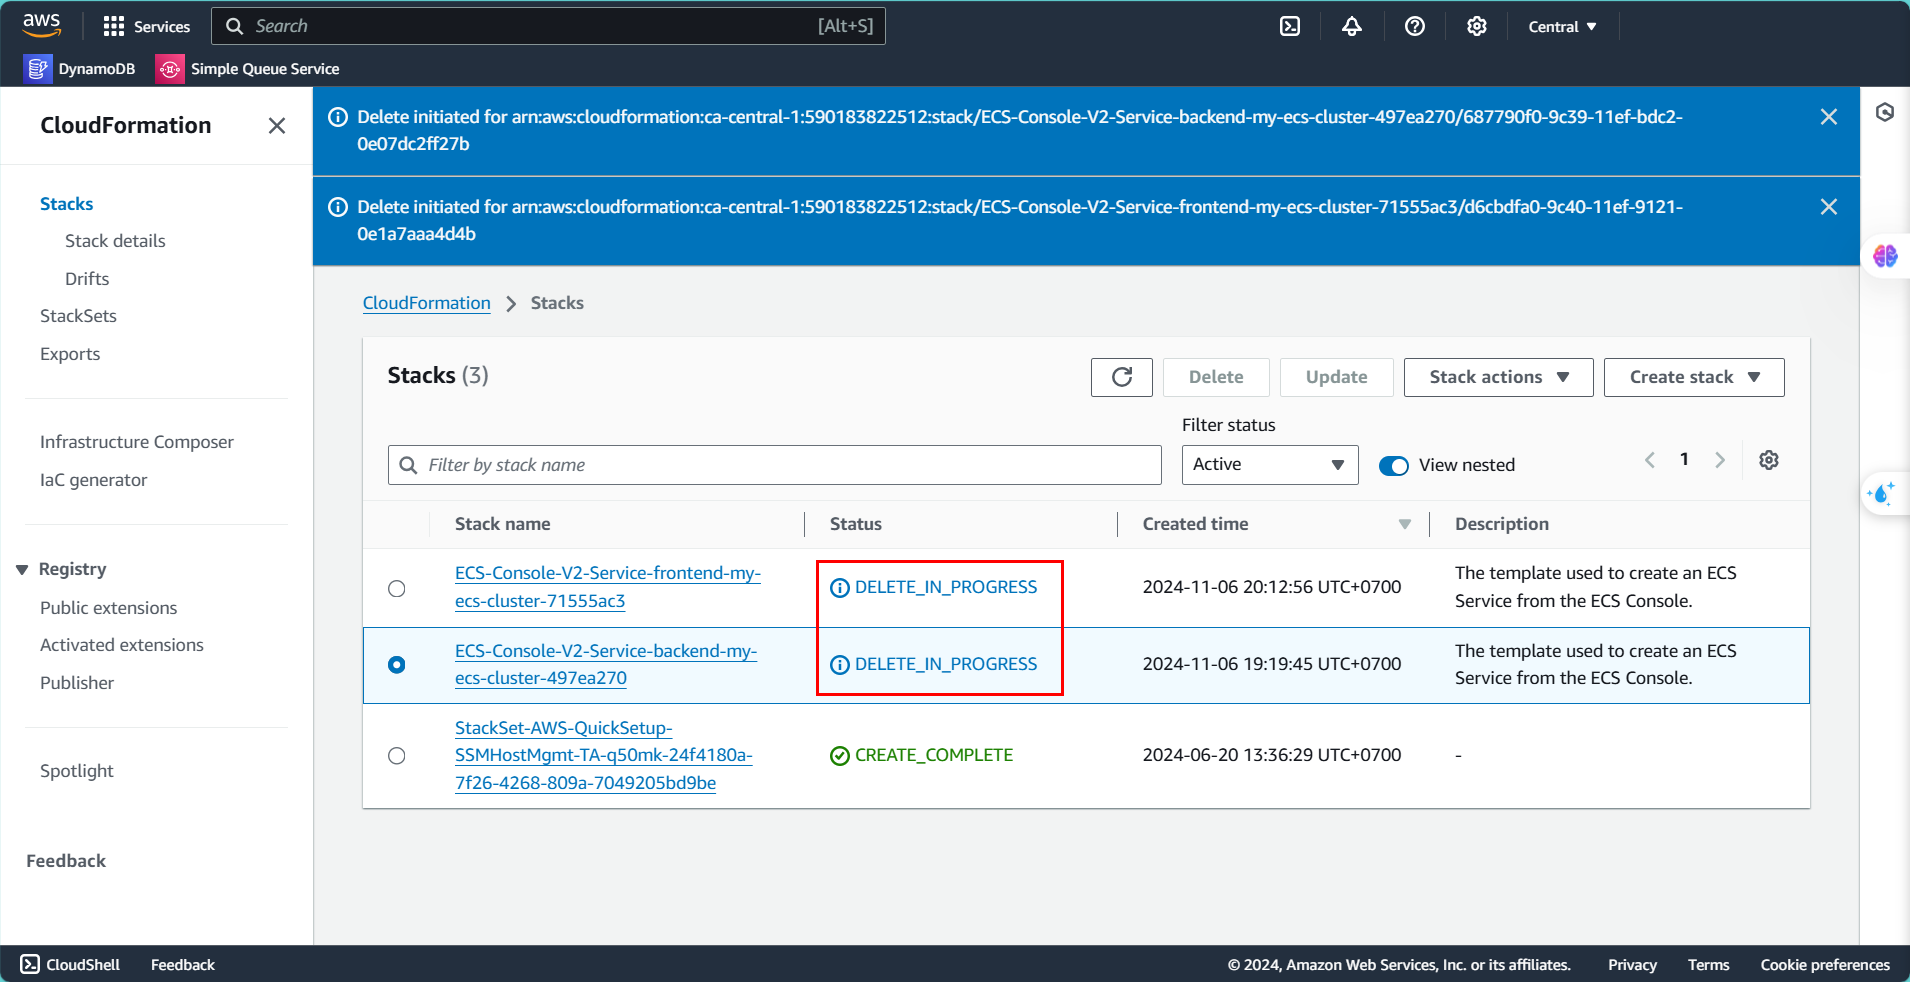Viewport: 1910px width, 982px height.
Task: Dismiss the frontend stack delete notification
Action: [1828, 206]
